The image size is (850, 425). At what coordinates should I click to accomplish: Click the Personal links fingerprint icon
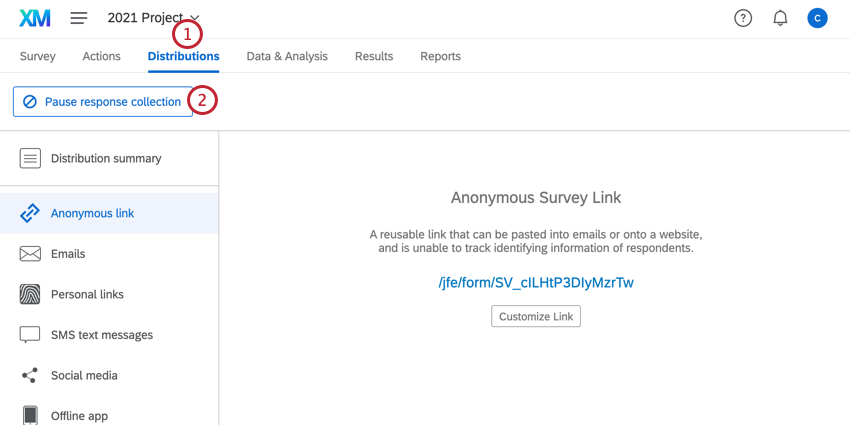point(31,295)
